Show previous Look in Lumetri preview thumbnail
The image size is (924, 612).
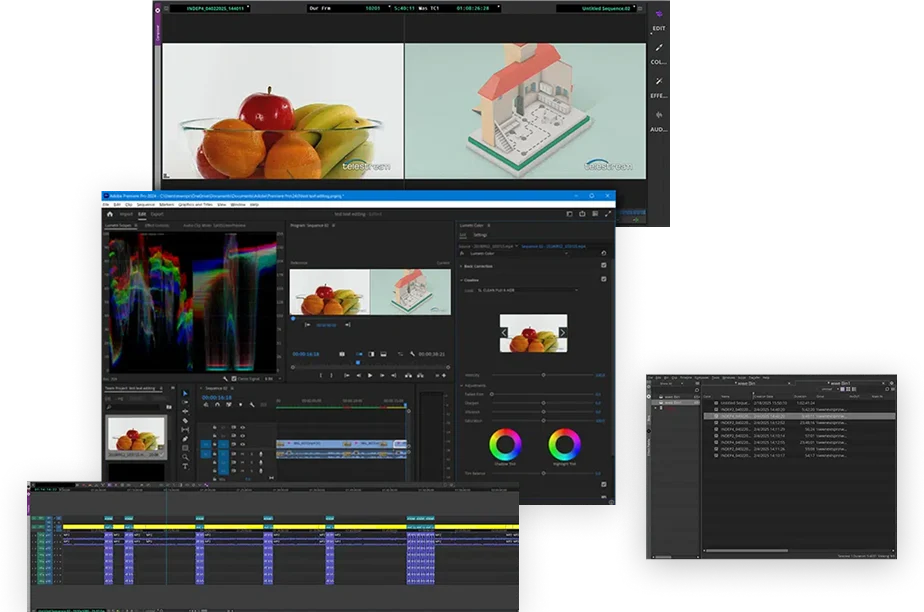(504, 333)
